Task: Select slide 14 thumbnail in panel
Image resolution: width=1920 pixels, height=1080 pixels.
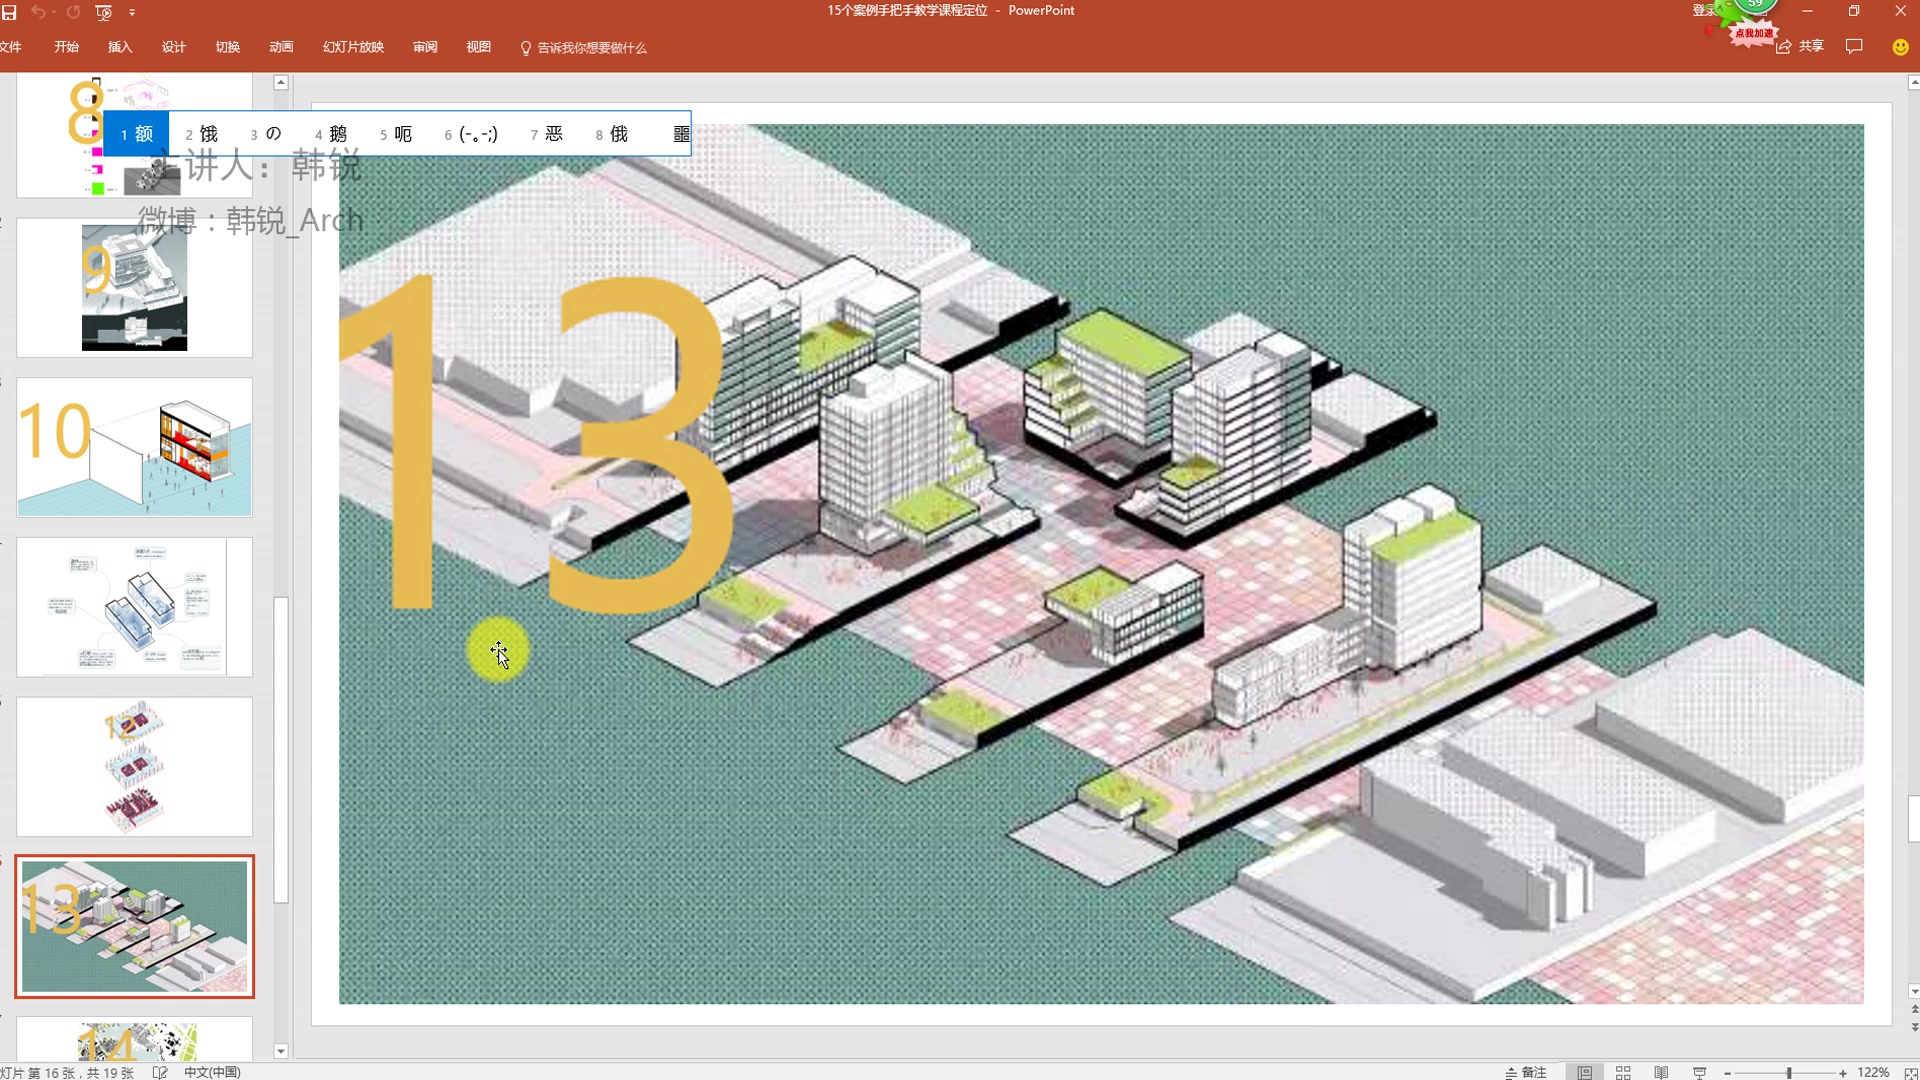Action: tap(134, 1040)
